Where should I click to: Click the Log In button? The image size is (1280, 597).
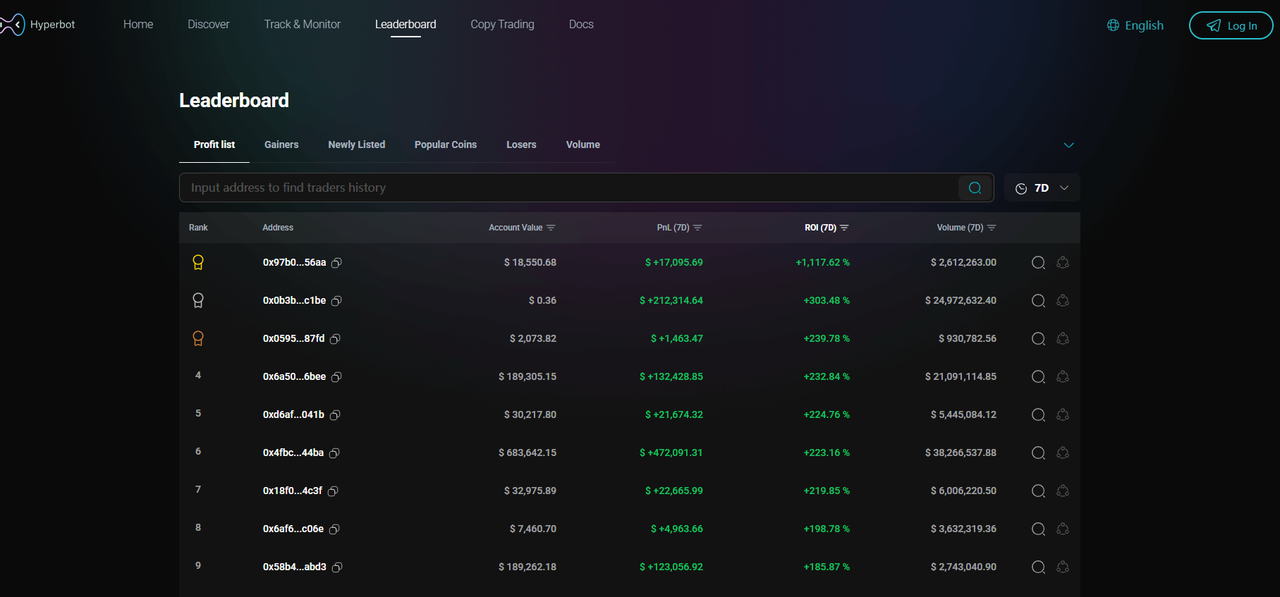point(1230,26)
